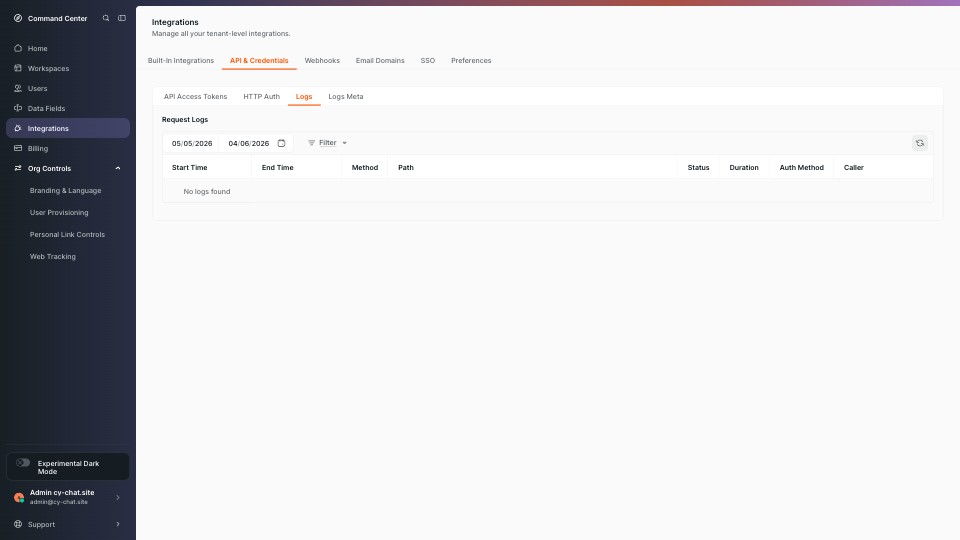The image size is (960, 540).
Task: Open the Data Fields page
Action: point(46,108)
